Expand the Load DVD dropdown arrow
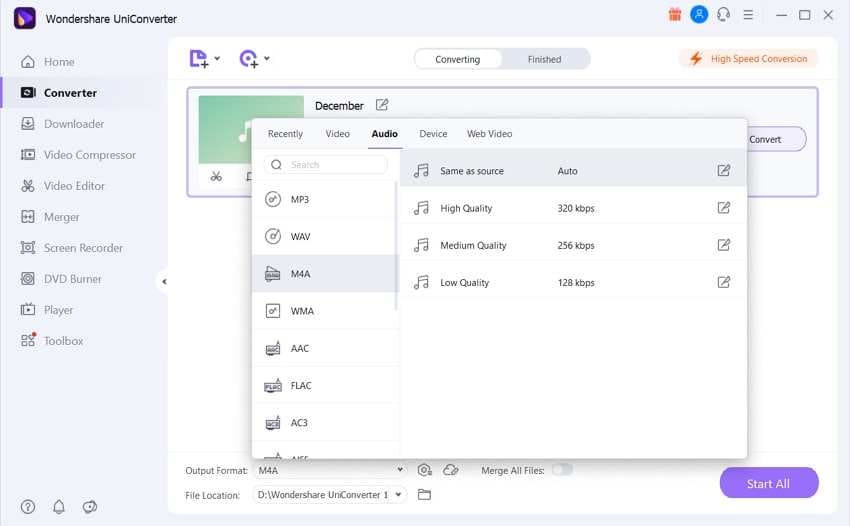The width and height of the screenshot is (850, 526). point(267,58)
